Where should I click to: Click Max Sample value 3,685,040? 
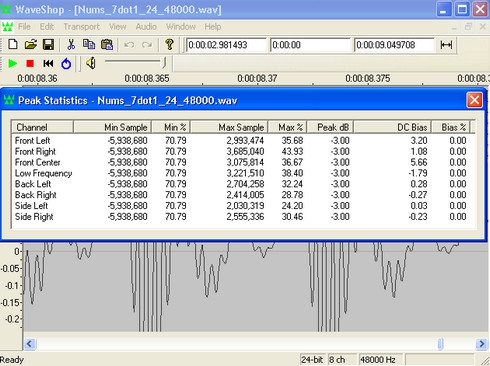(245, 152)
